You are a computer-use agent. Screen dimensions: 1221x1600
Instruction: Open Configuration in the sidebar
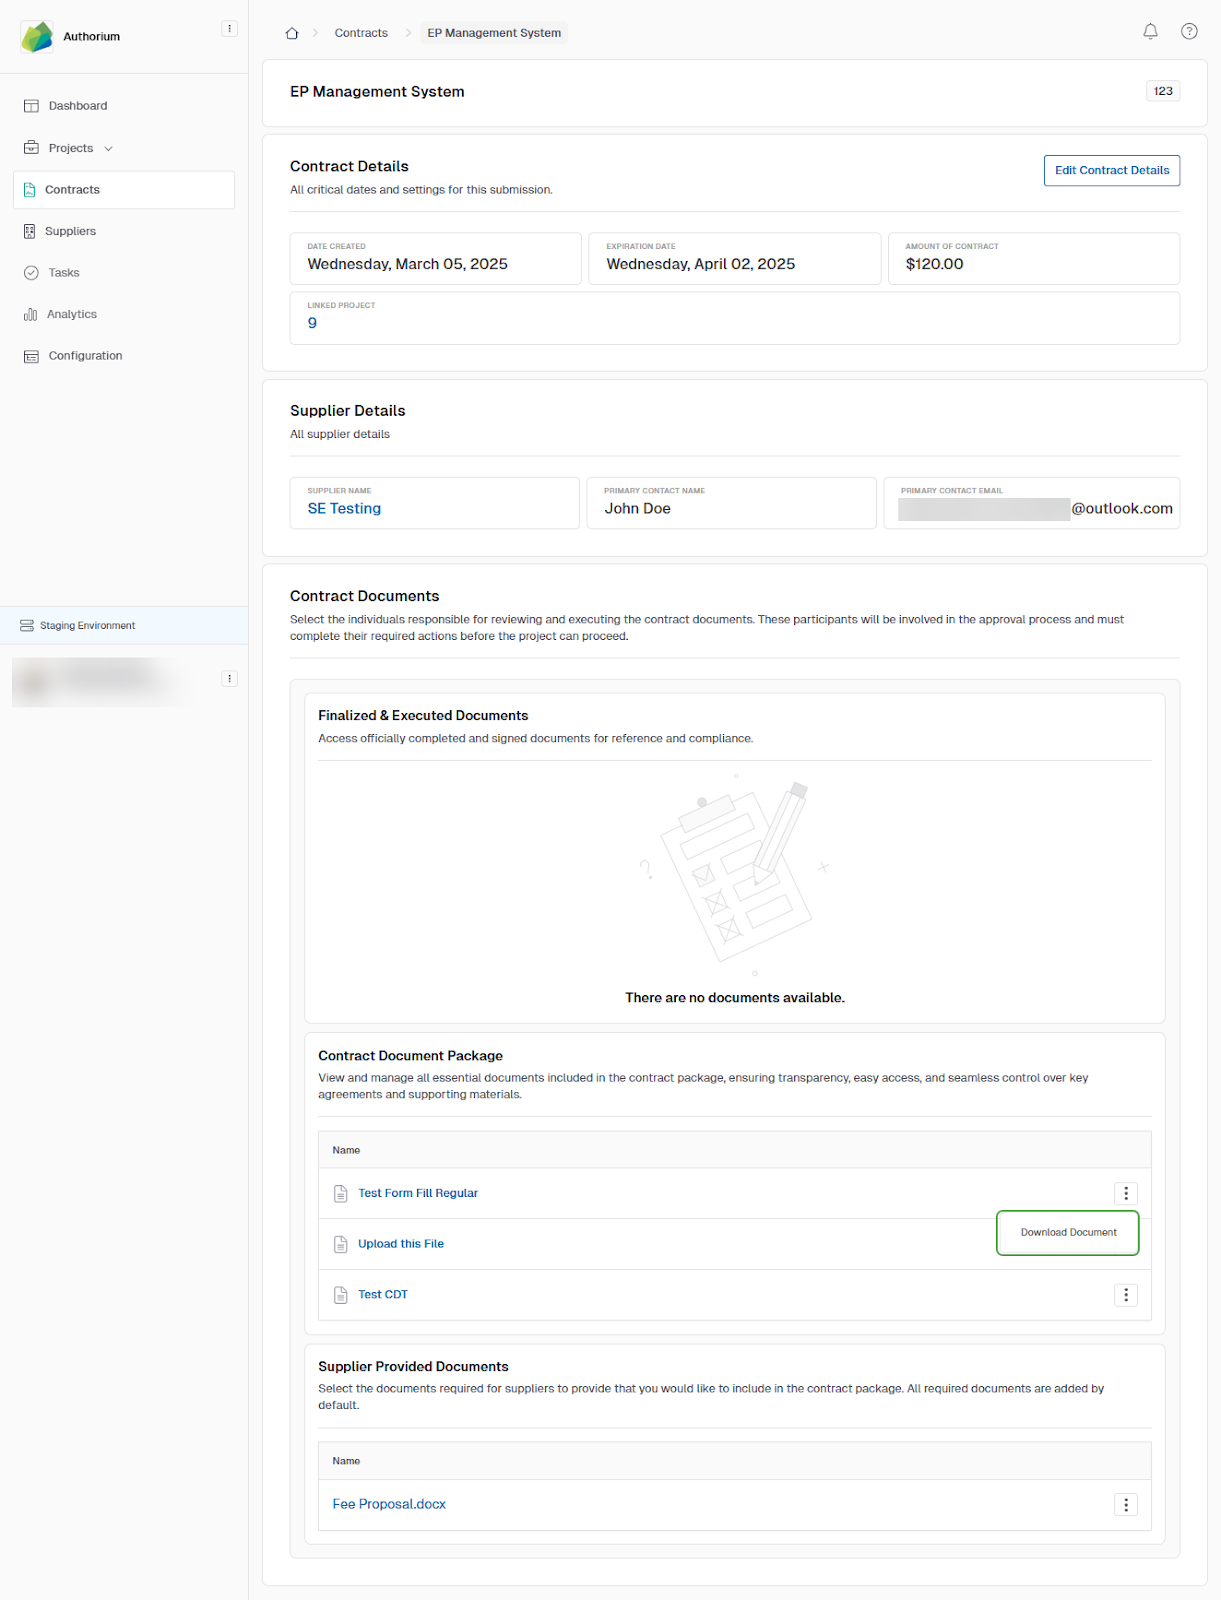[x=85, y=356]
